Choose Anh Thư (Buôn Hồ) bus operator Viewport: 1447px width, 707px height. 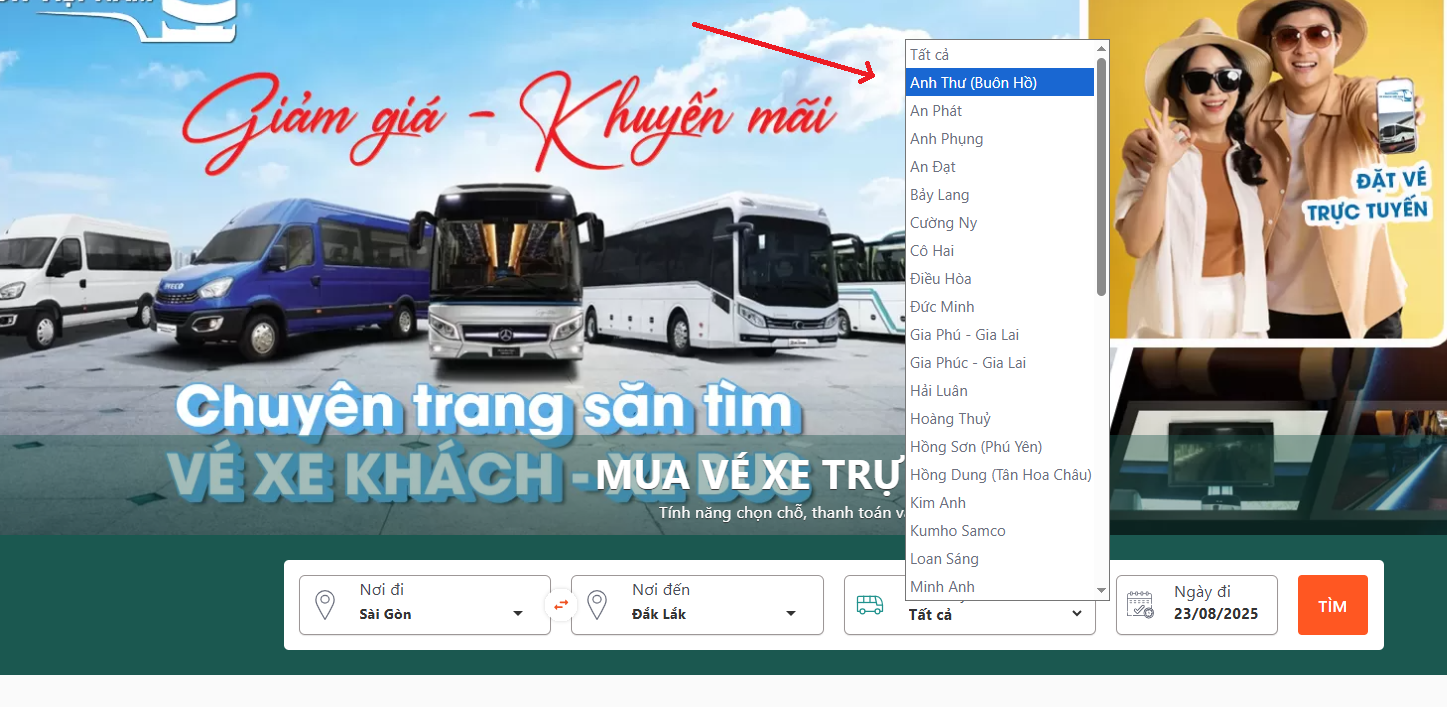1000,83
